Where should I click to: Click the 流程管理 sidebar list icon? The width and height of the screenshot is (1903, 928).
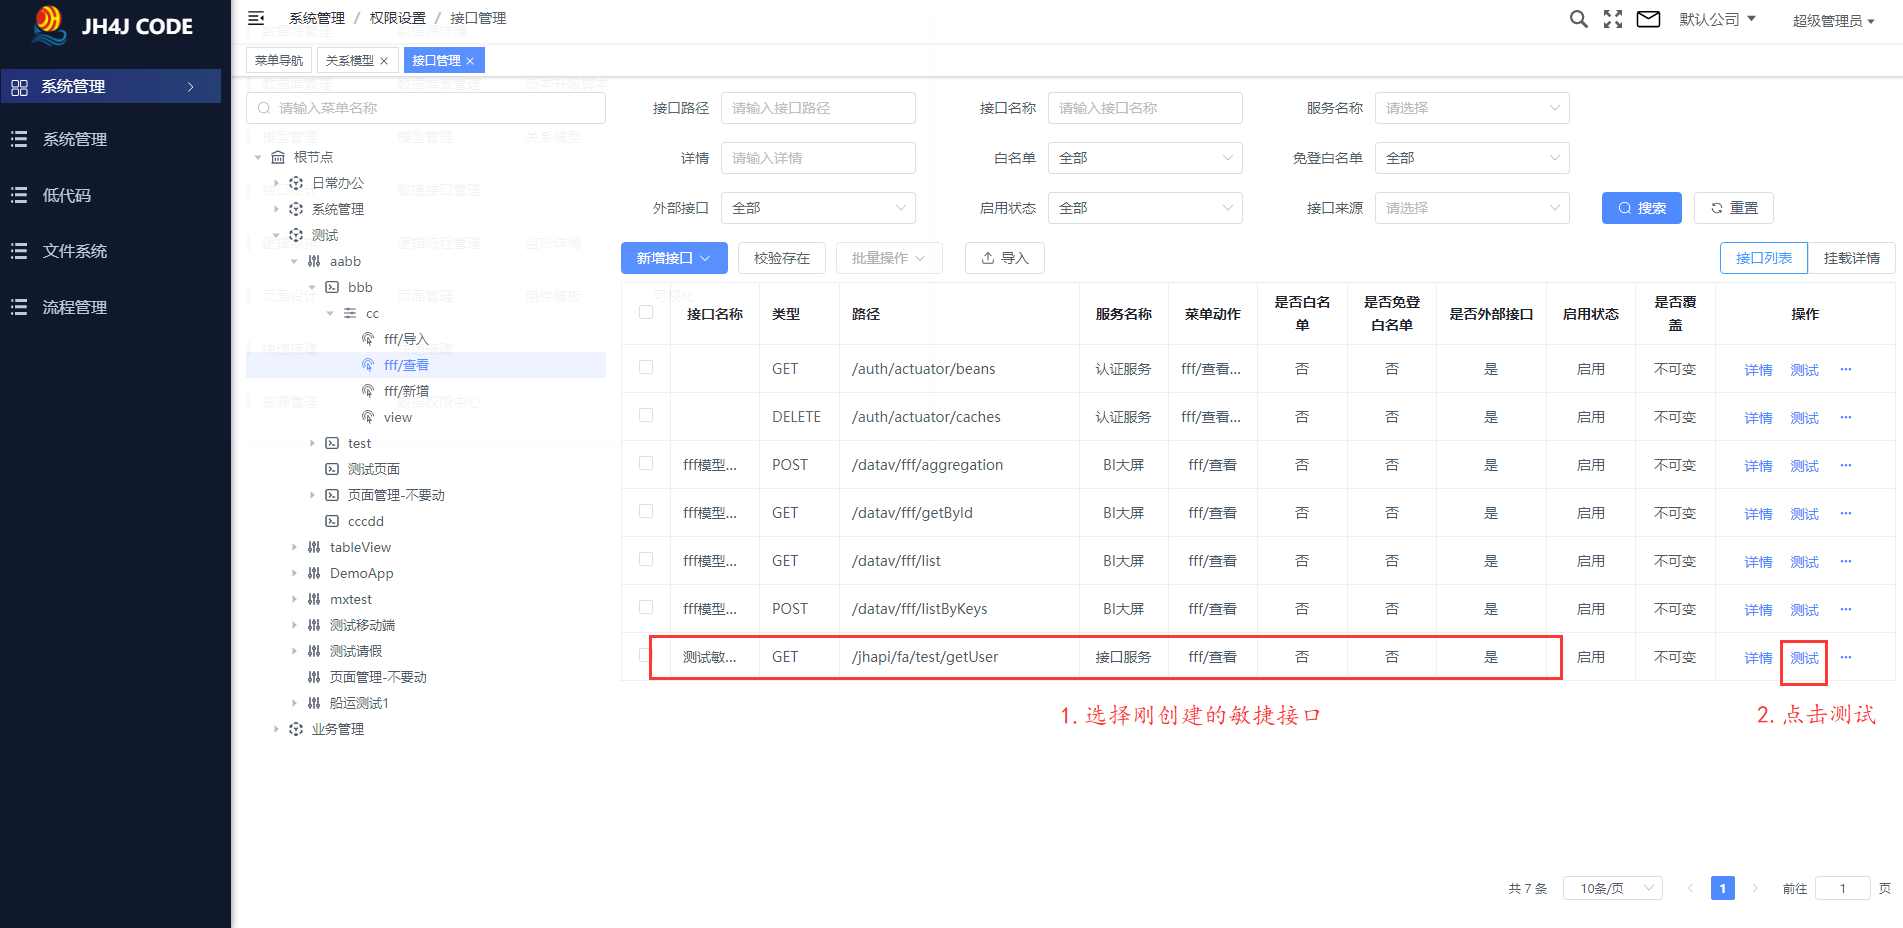click(x=19, y=307)
